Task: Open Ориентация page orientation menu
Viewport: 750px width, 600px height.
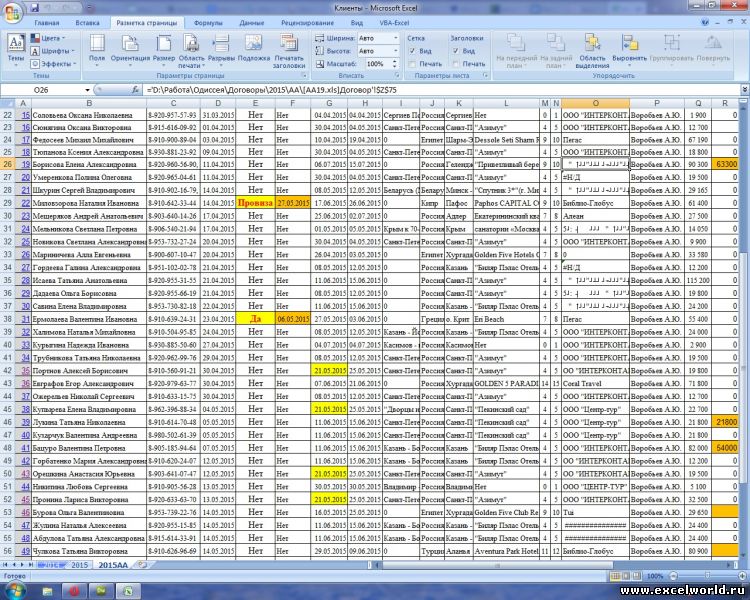Action: tap(130, 51)
